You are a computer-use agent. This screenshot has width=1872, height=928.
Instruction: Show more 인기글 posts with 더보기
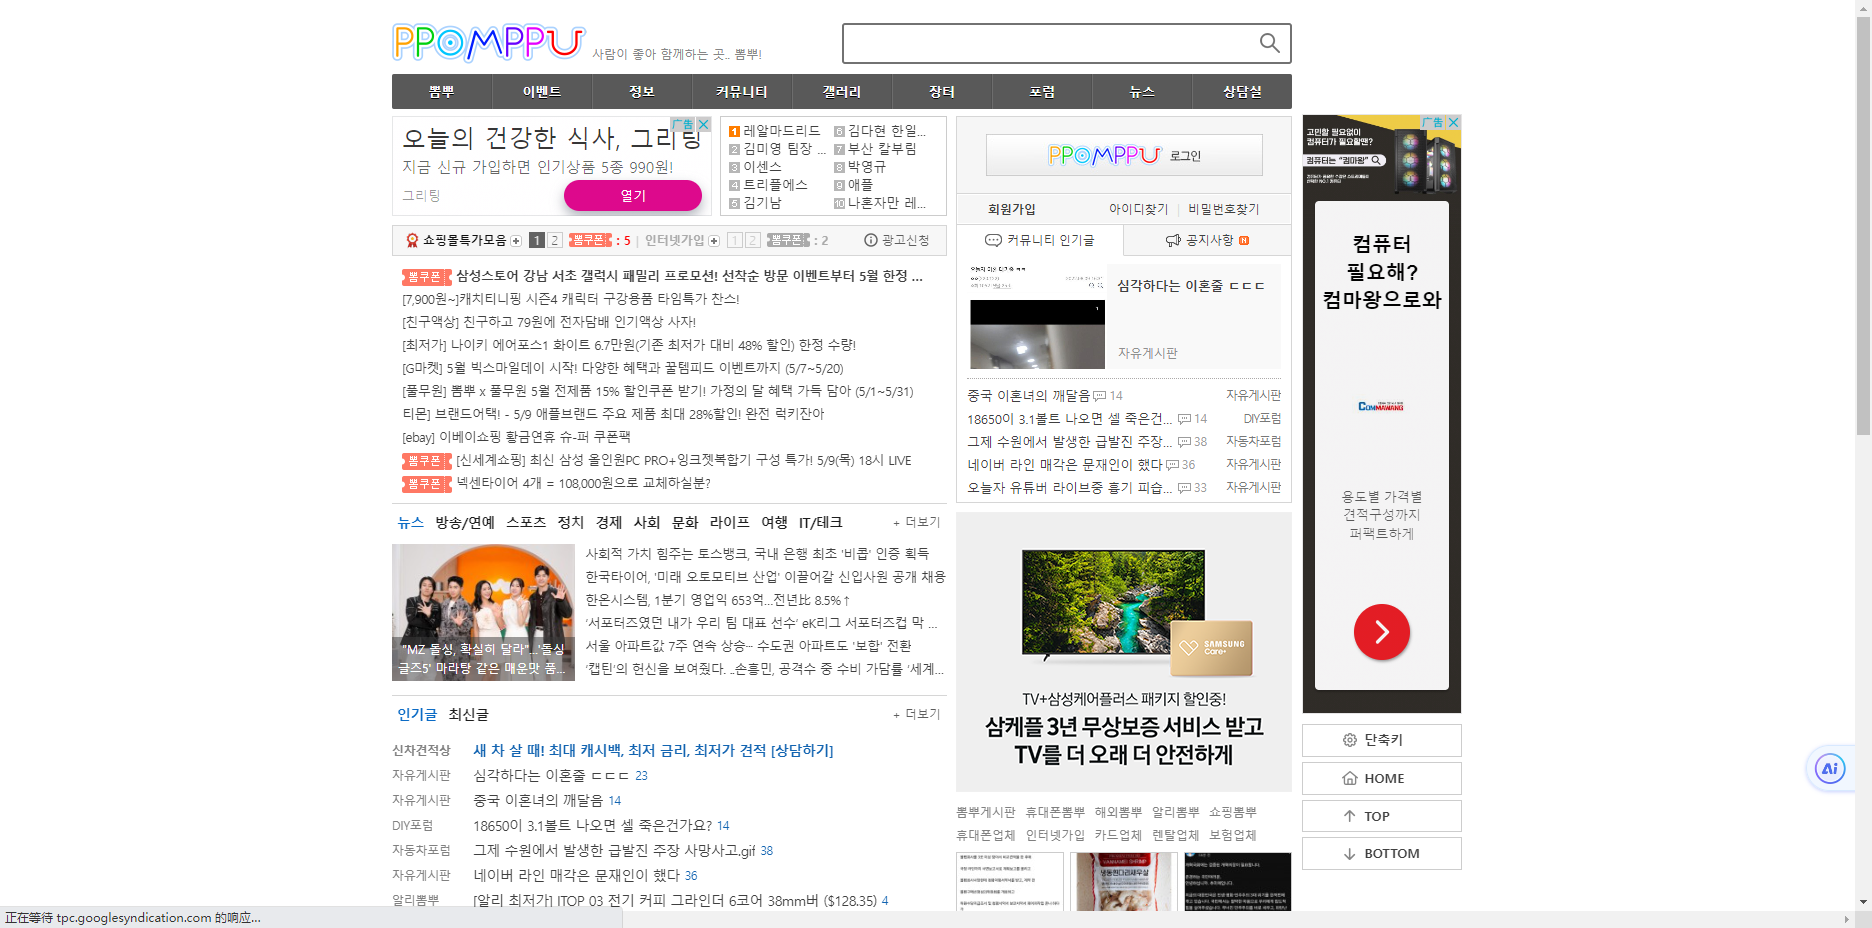click(x=917, y=714)
